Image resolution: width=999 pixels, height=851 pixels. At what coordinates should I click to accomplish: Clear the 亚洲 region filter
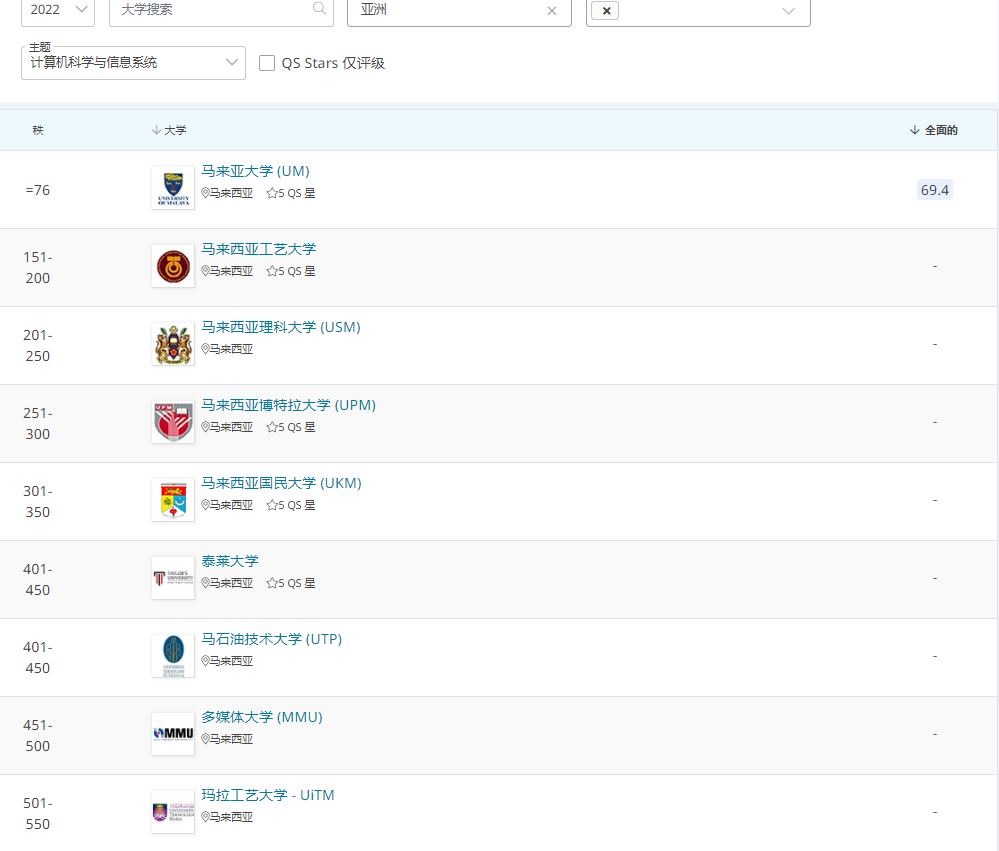coord(552,11)
